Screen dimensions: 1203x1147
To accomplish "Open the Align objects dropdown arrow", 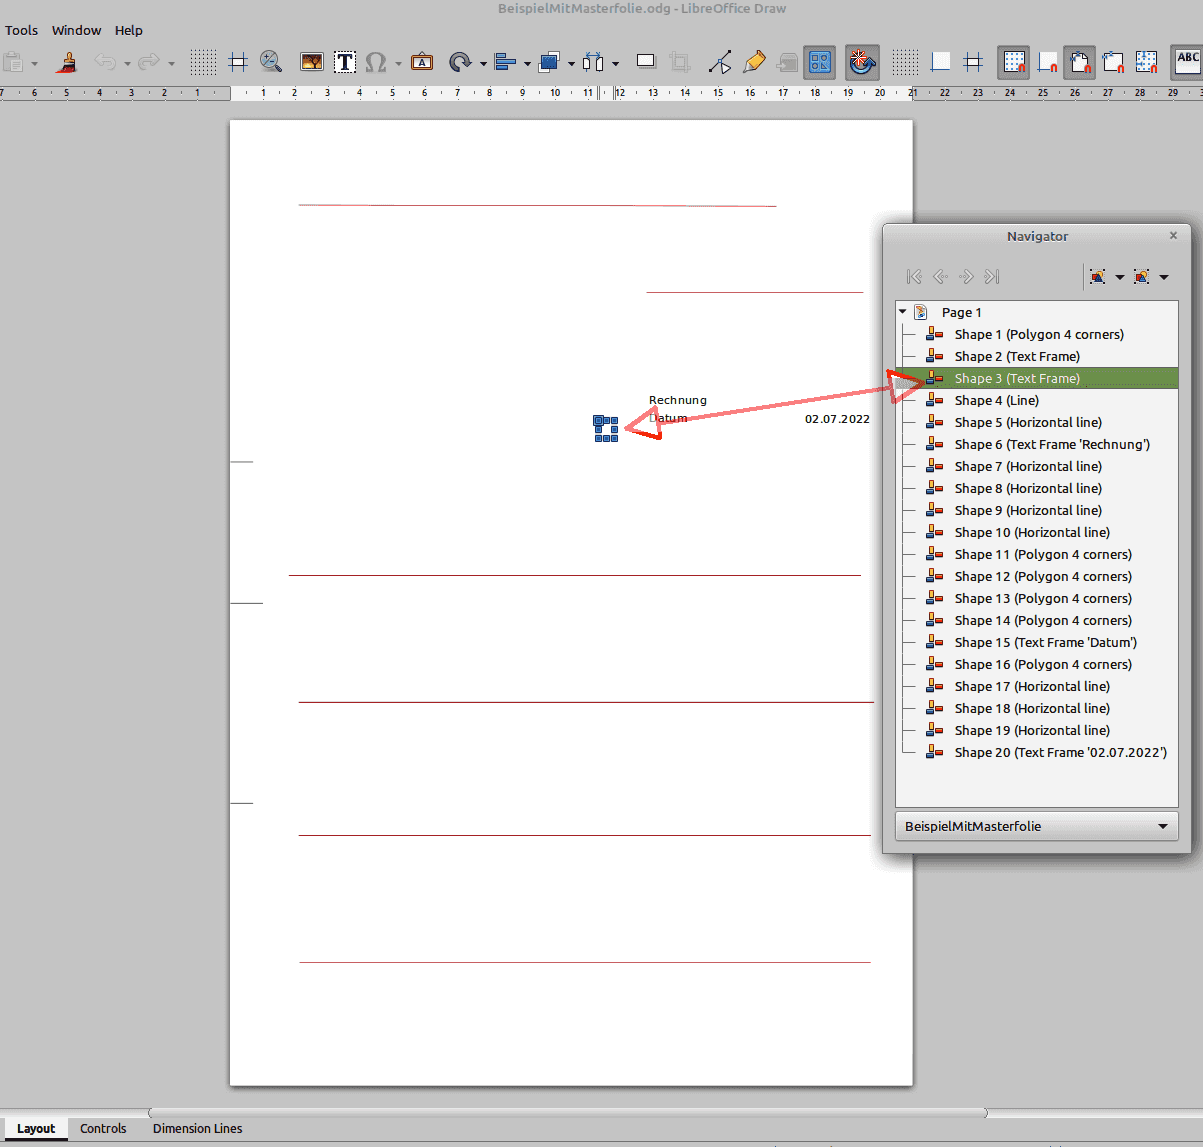I will click(527, 64).
